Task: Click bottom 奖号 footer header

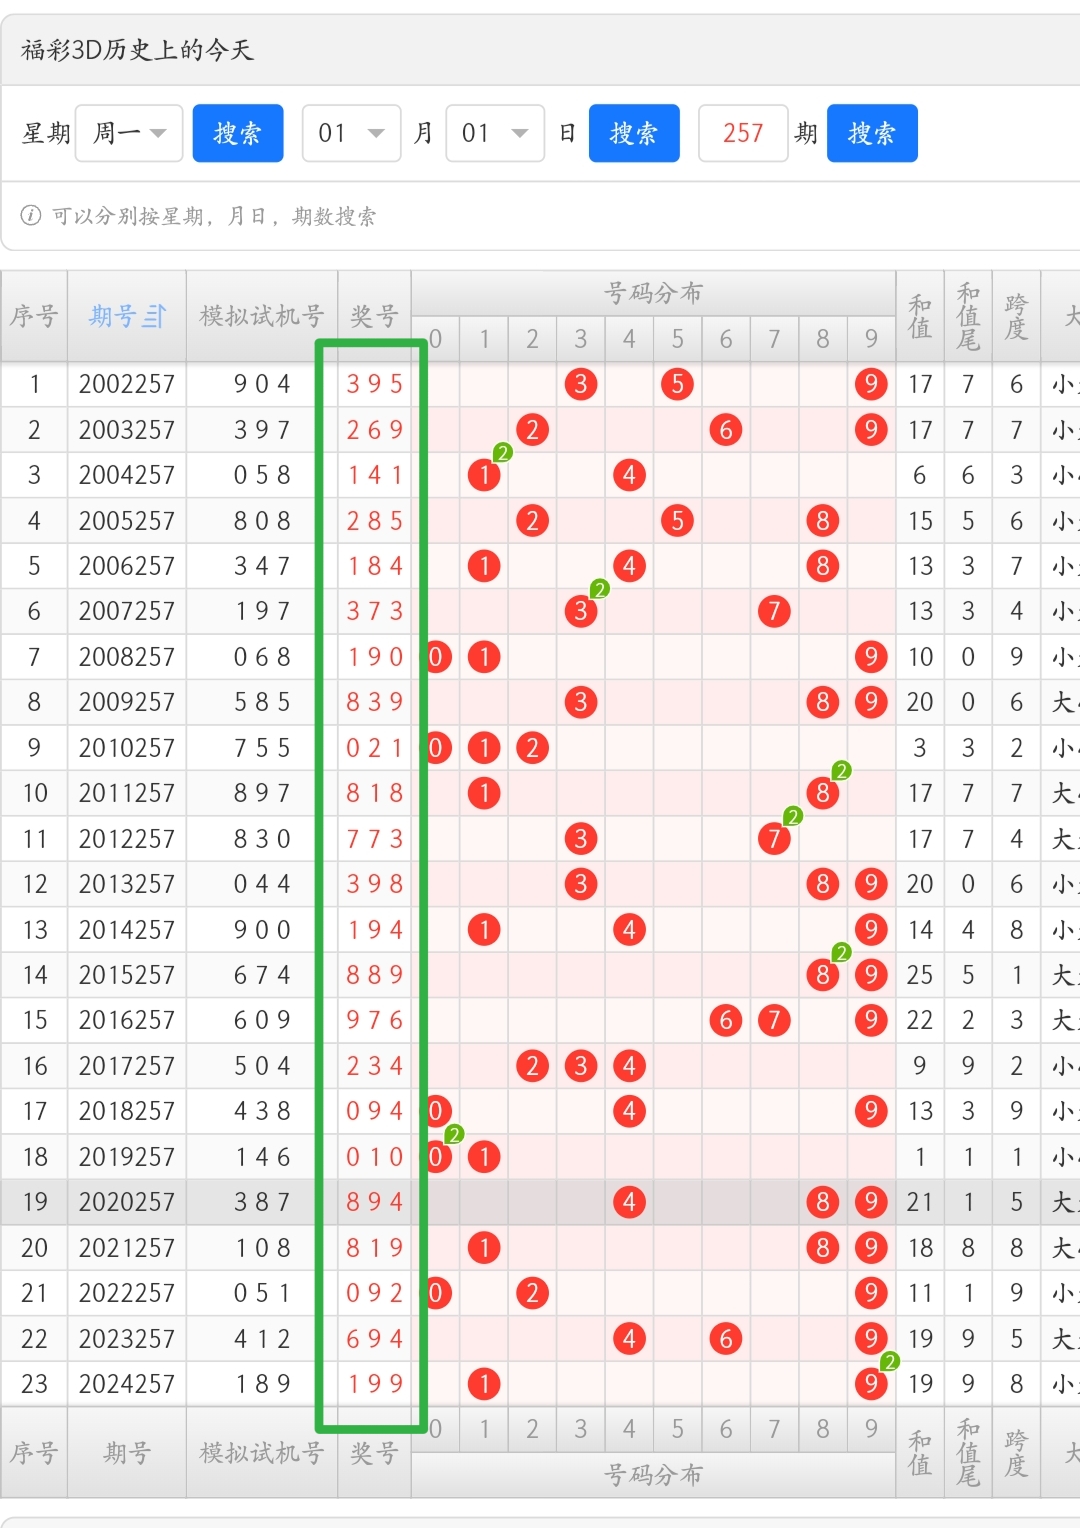Action: click(x=375, y=1453)
